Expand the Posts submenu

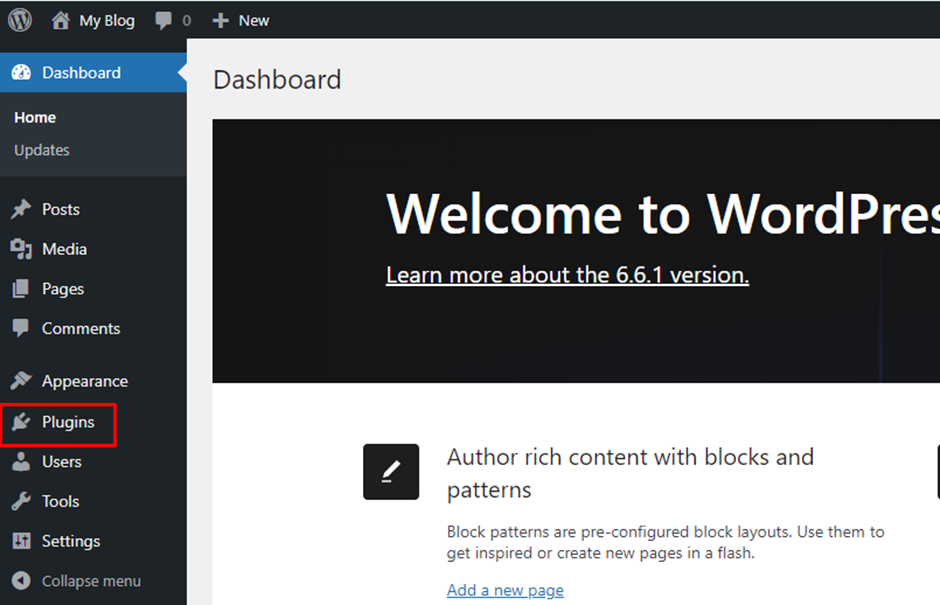(62, 209)
